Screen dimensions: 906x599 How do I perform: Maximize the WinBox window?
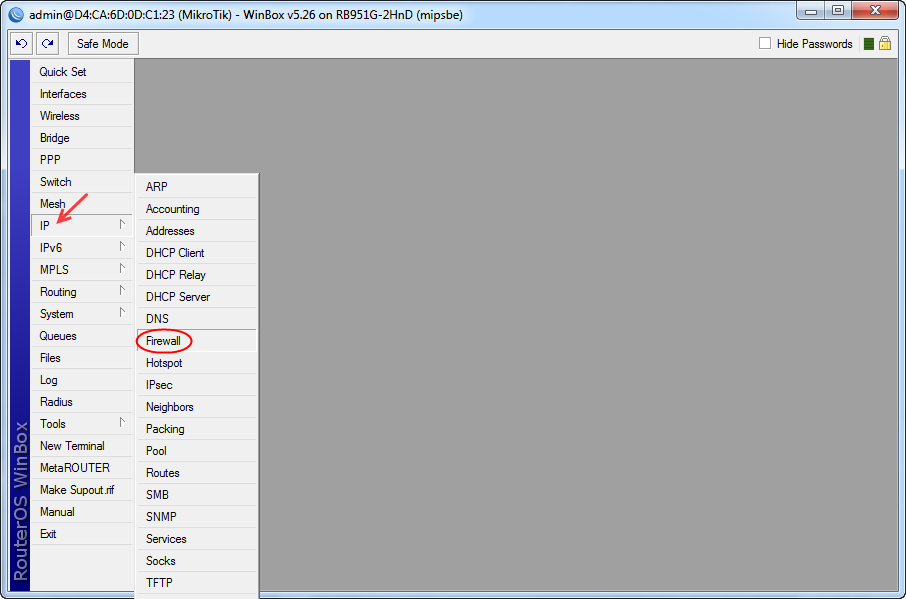coord(838,11)
